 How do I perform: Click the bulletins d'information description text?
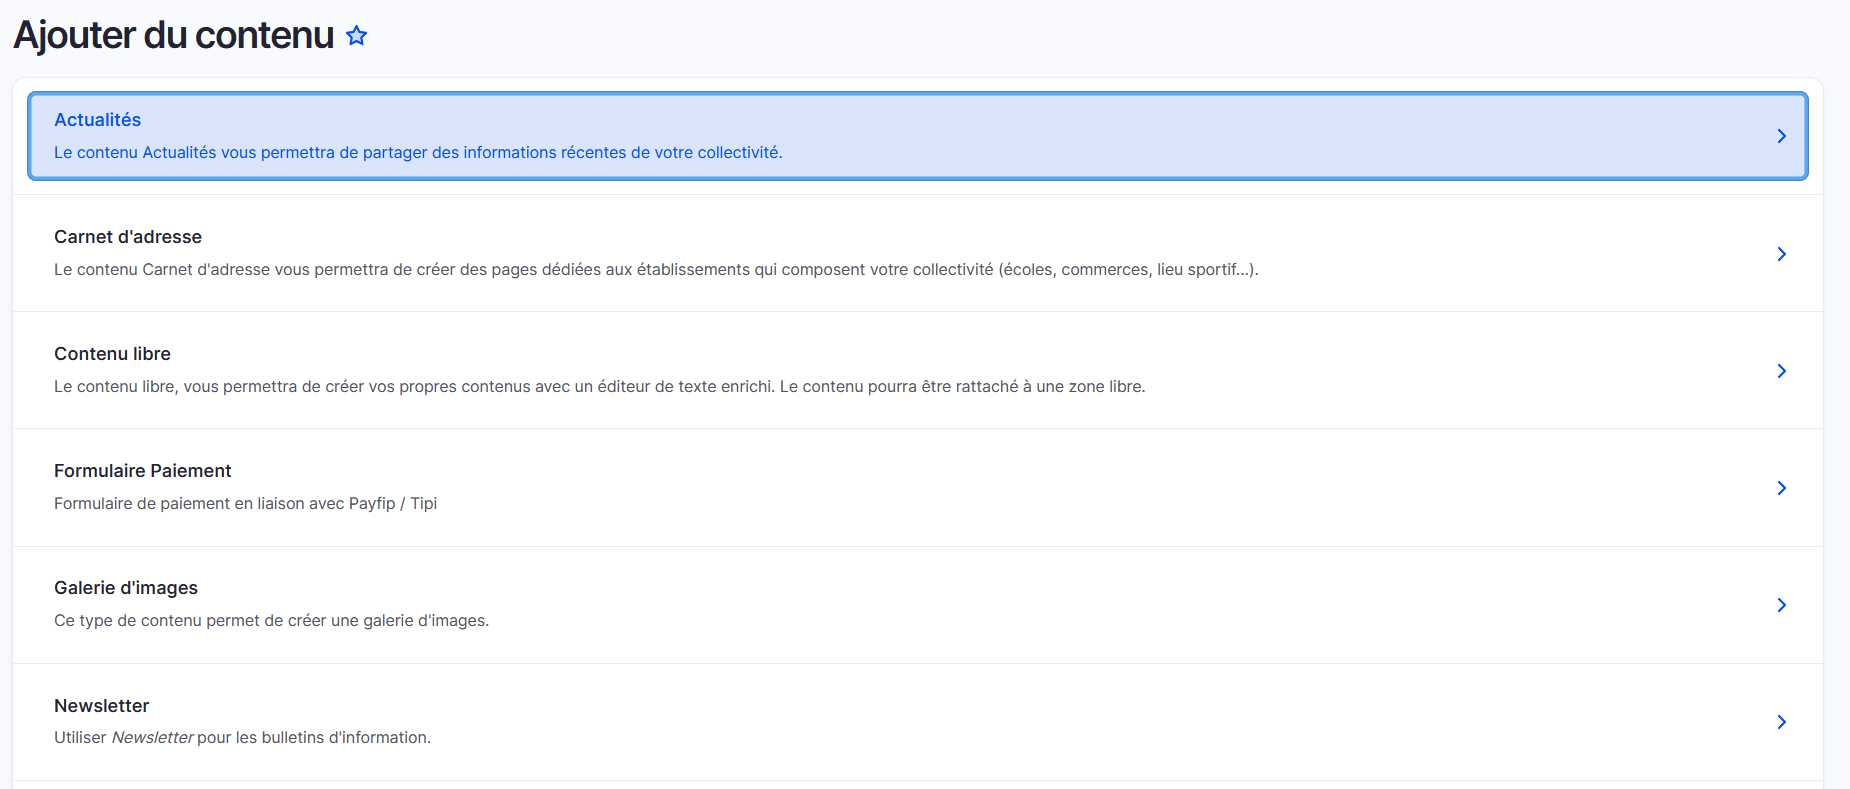pyautogui.click(x=242, y=738)
